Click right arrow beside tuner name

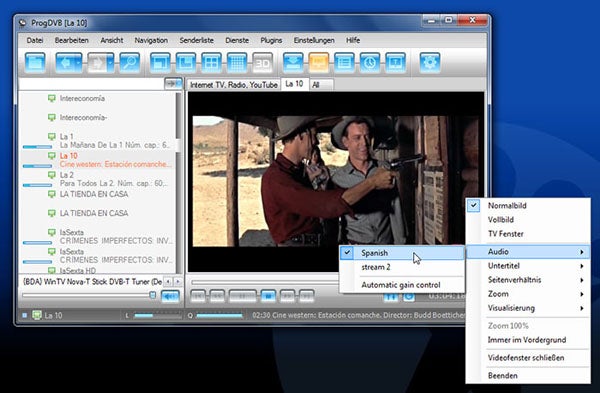tap(177, 282)
